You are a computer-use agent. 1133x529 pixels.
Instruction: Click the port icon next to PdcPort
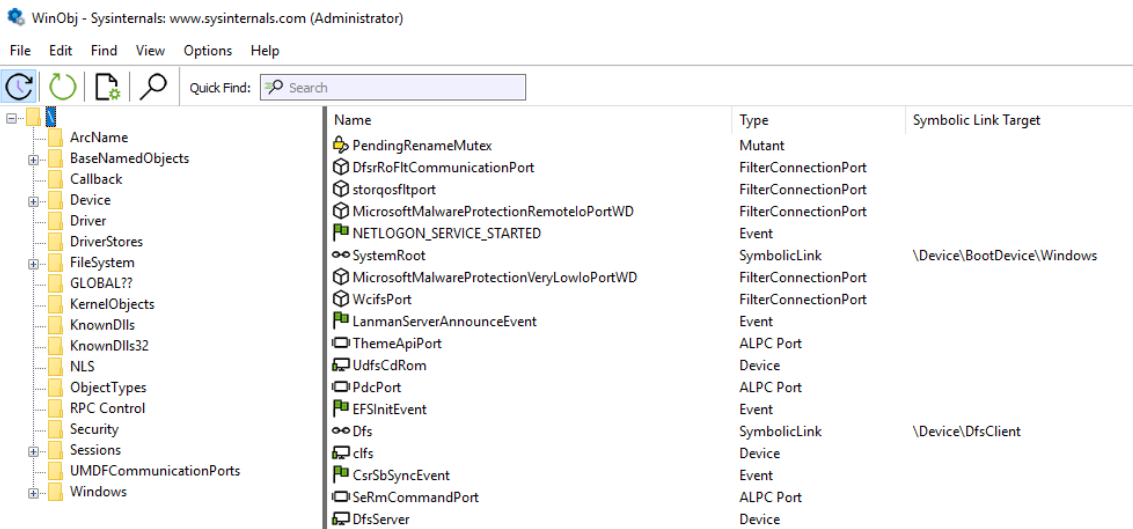[340, 387]
